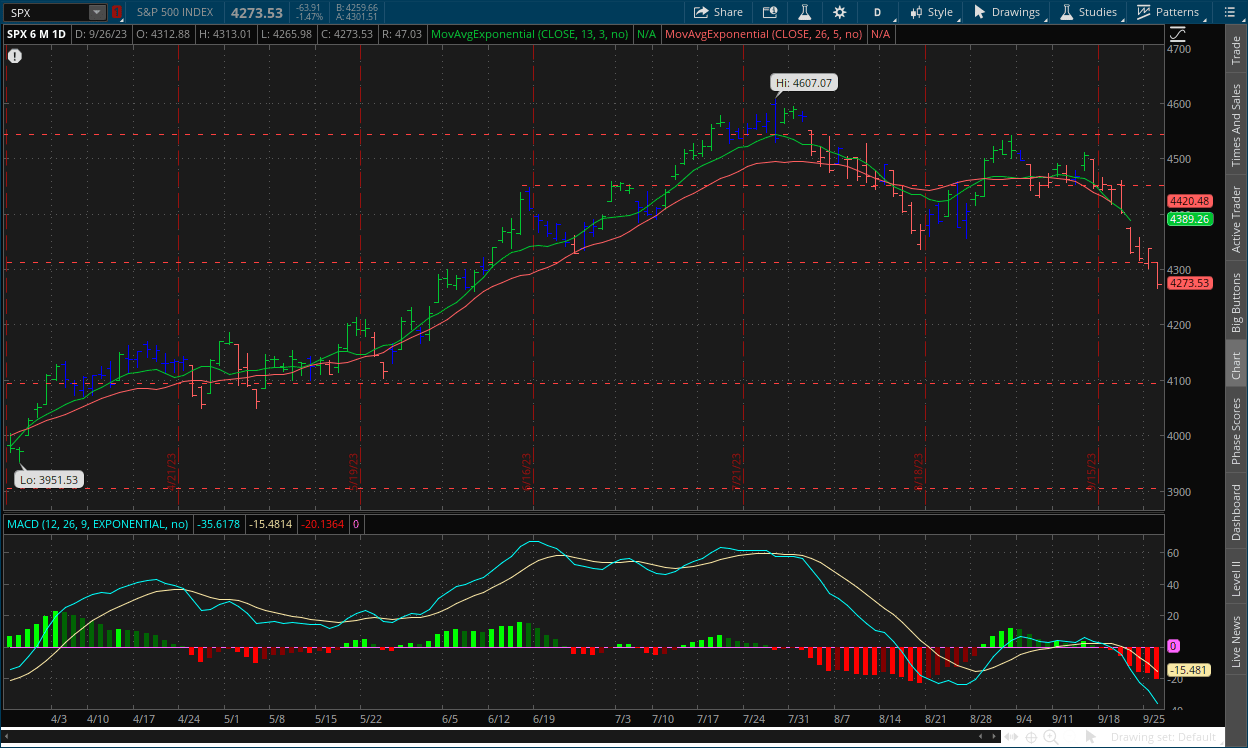Click the Drawing set: Default label
1248x748 pixels.
point(1163,738)
